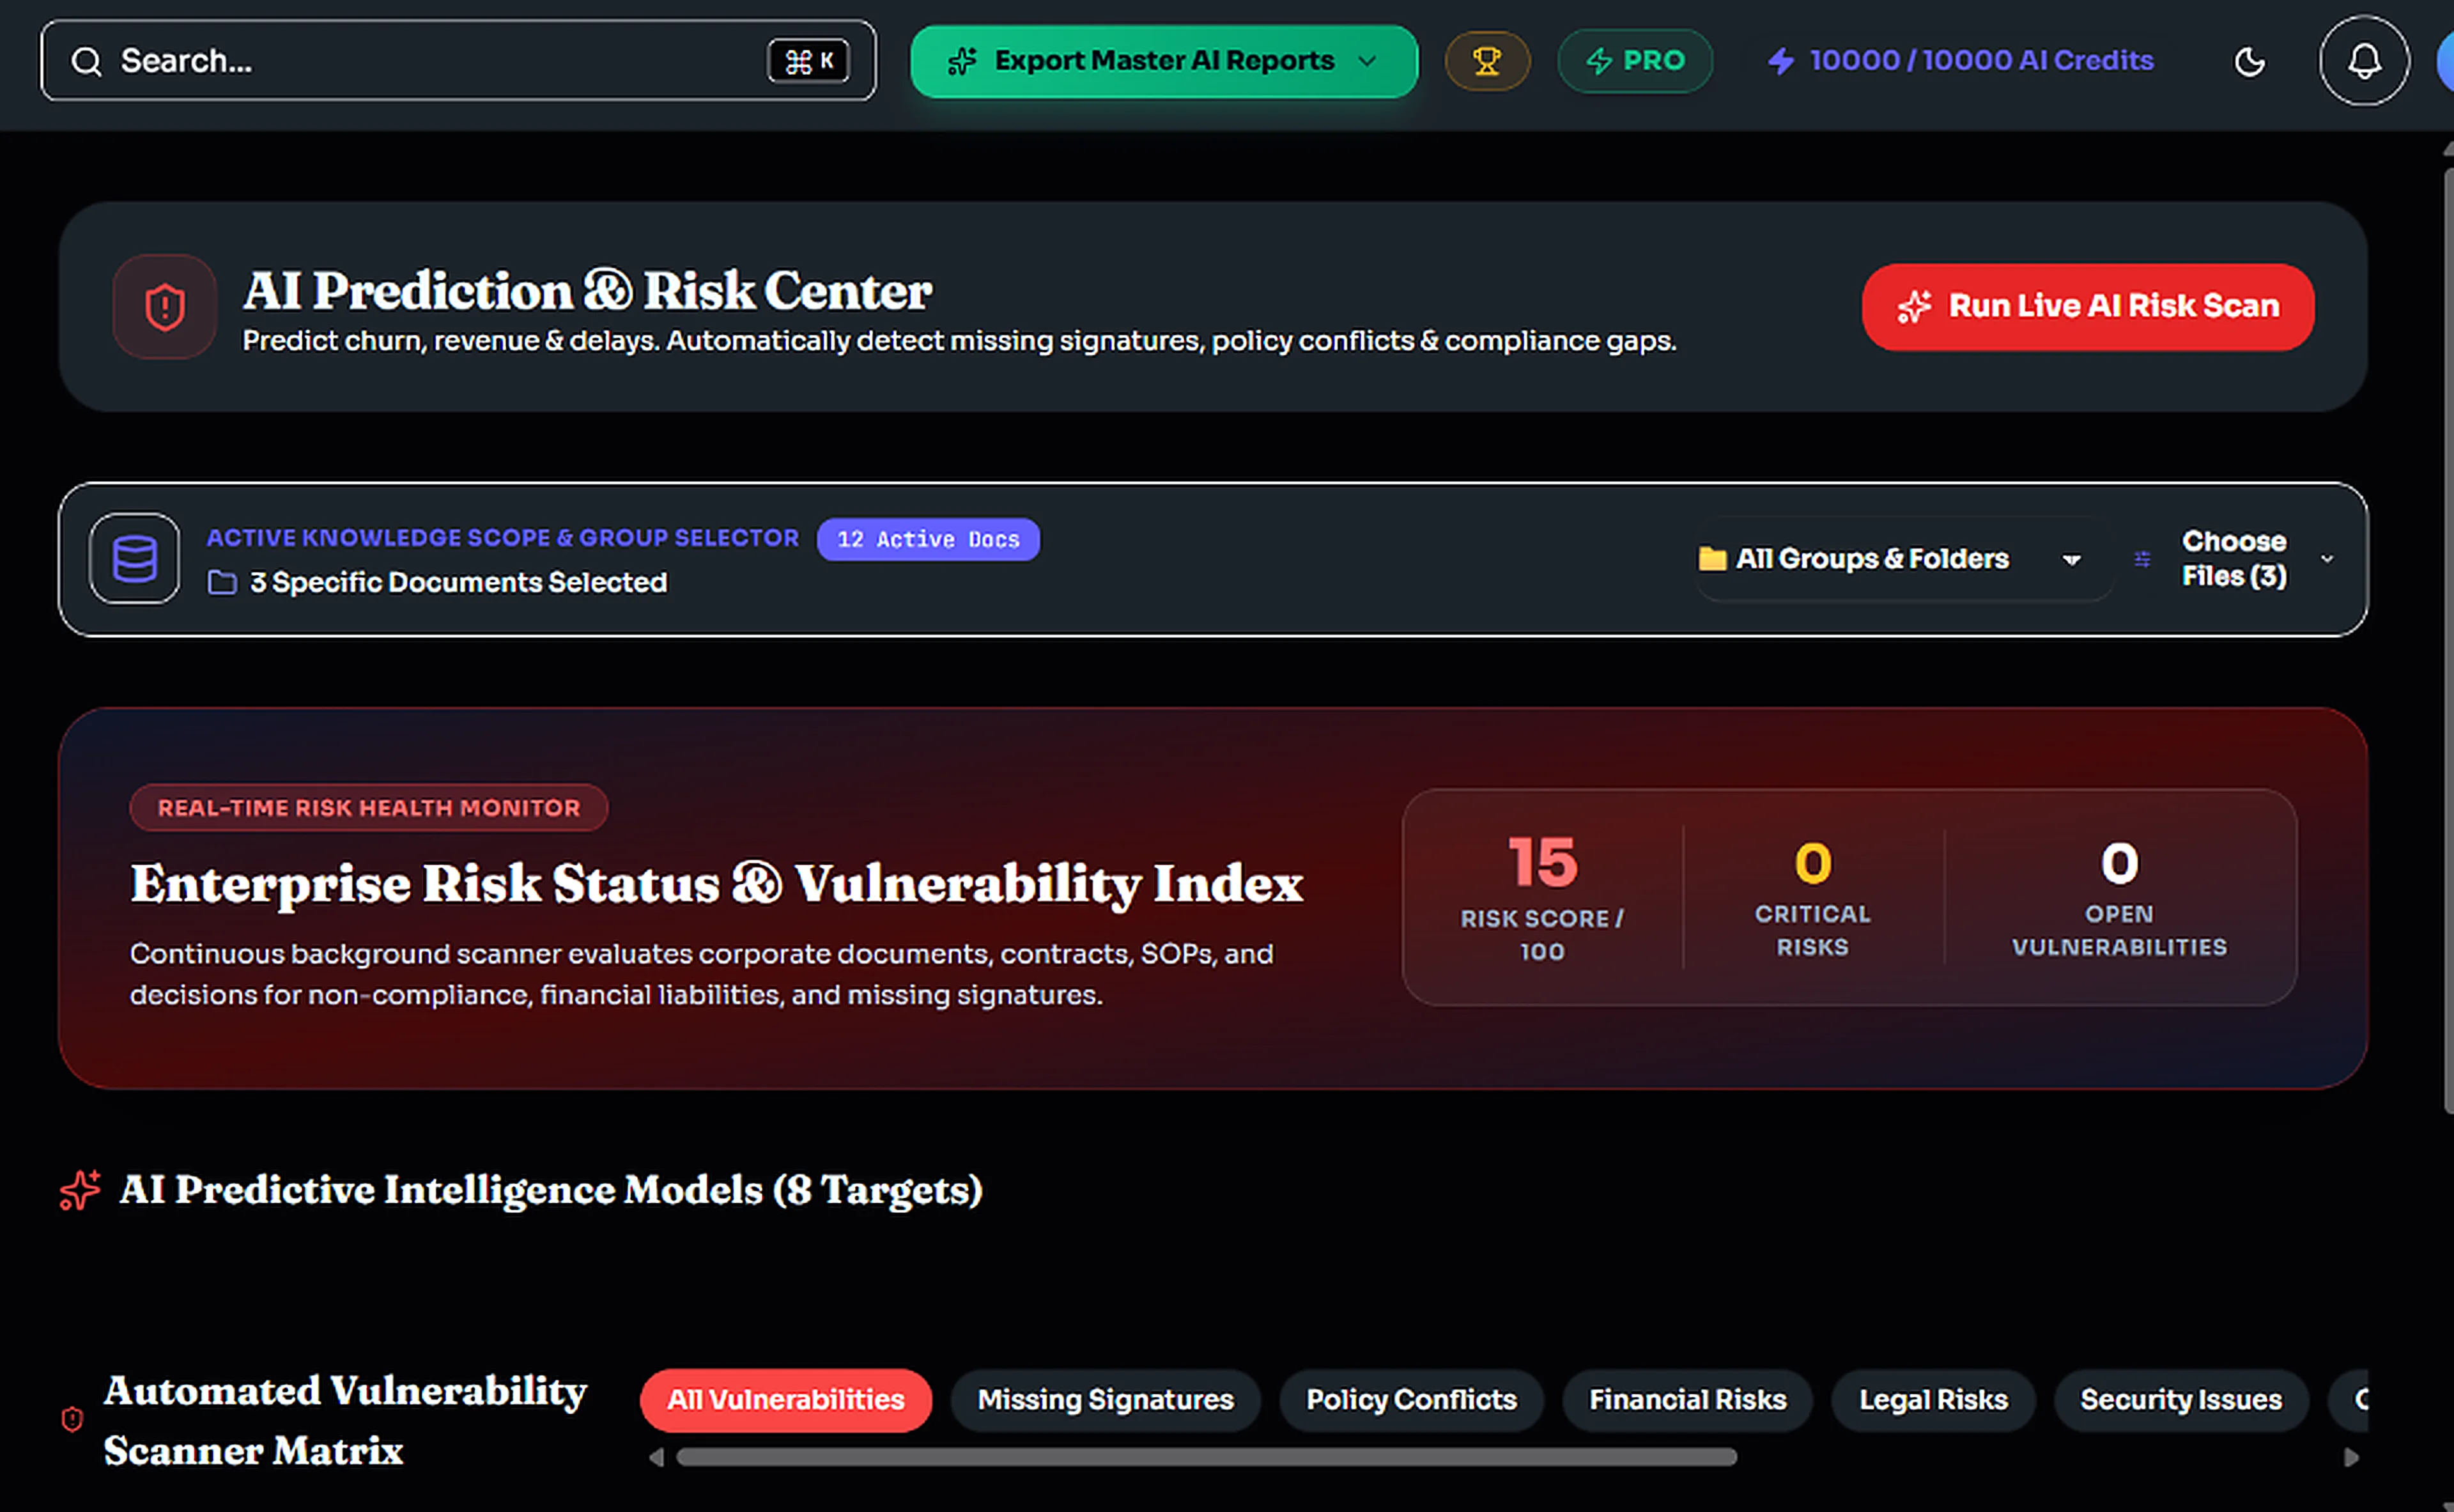Click the red shield Risk Center icon
The width and height of the screenshot is (2454, 1512).
pos(165,307)
